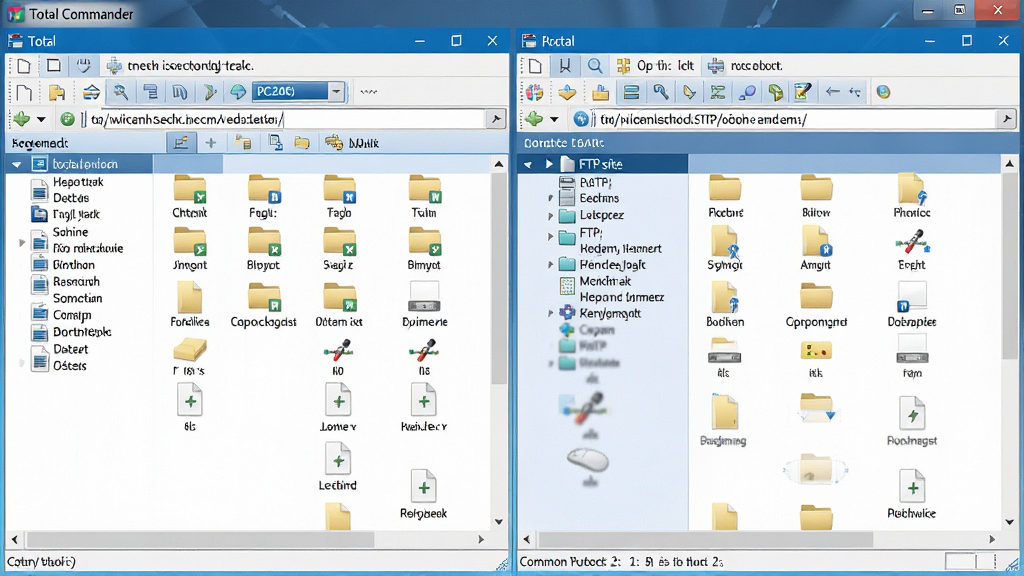Click the square outline icon in Total window toolbar
The image size is (1024, 576).
click(x=54, y=65)
